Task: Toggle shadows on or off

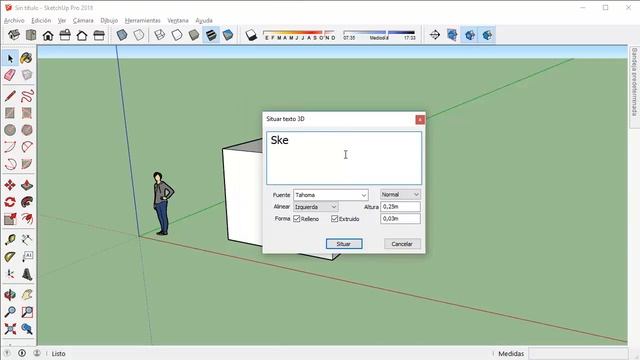Action: tap(251, 35)
